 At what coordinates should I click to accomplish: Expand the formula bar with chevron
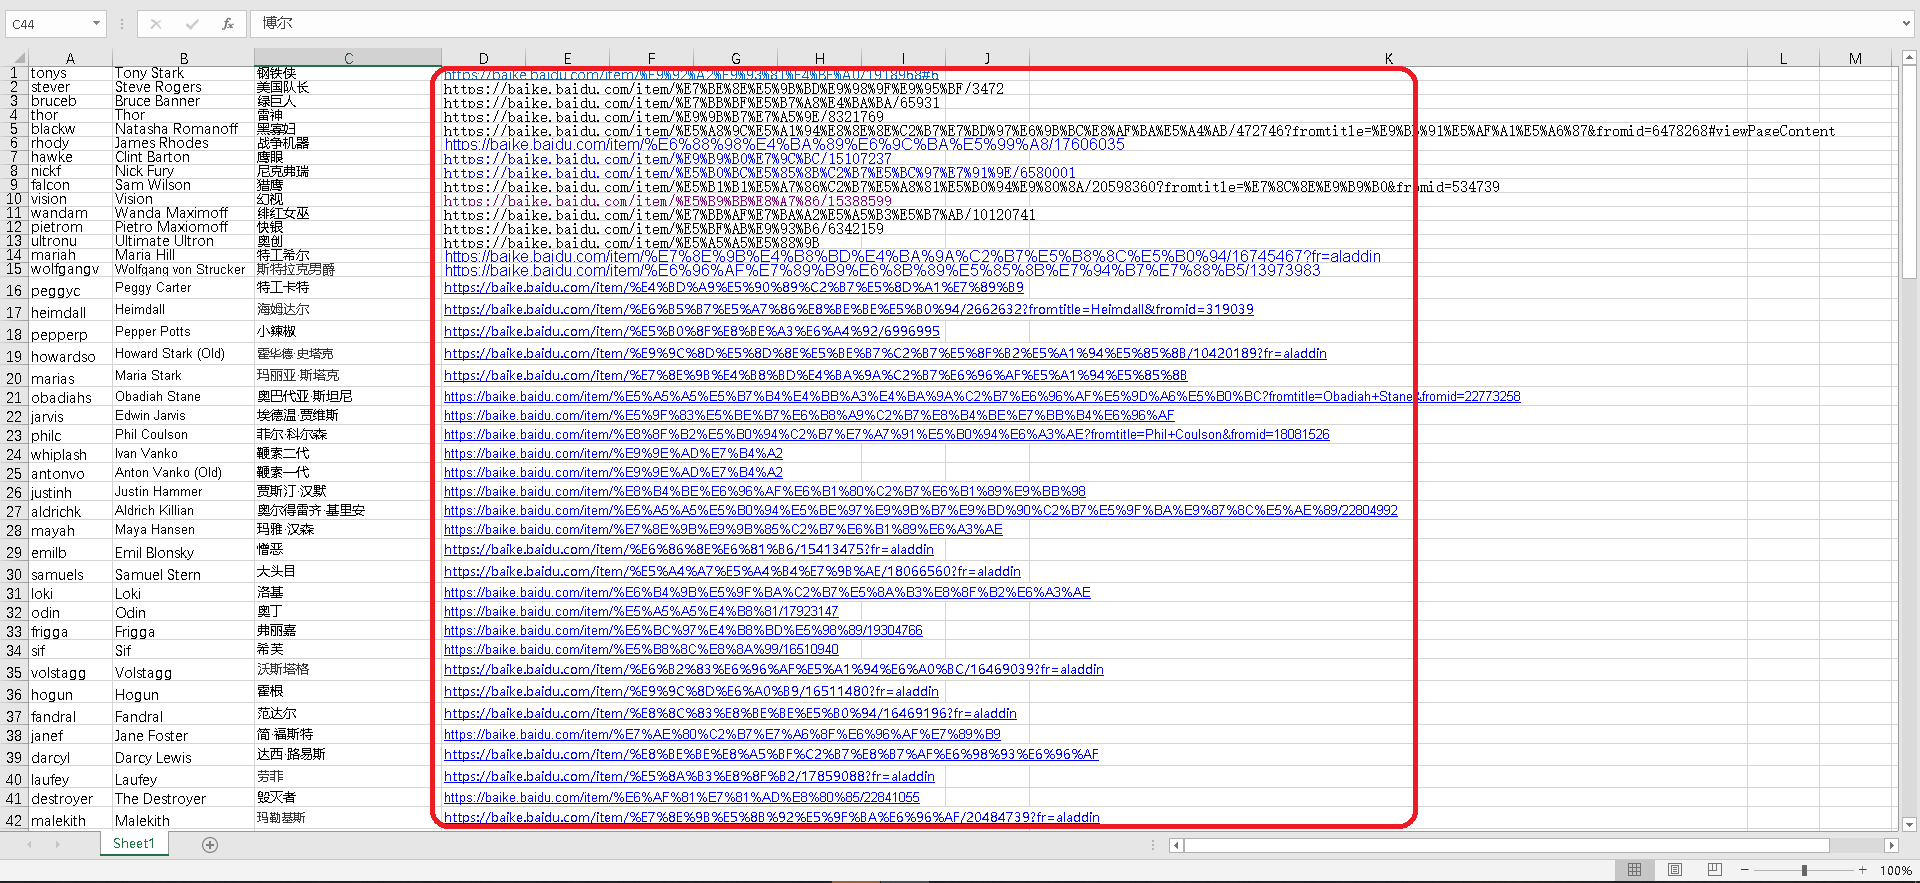coord(1906,24)
